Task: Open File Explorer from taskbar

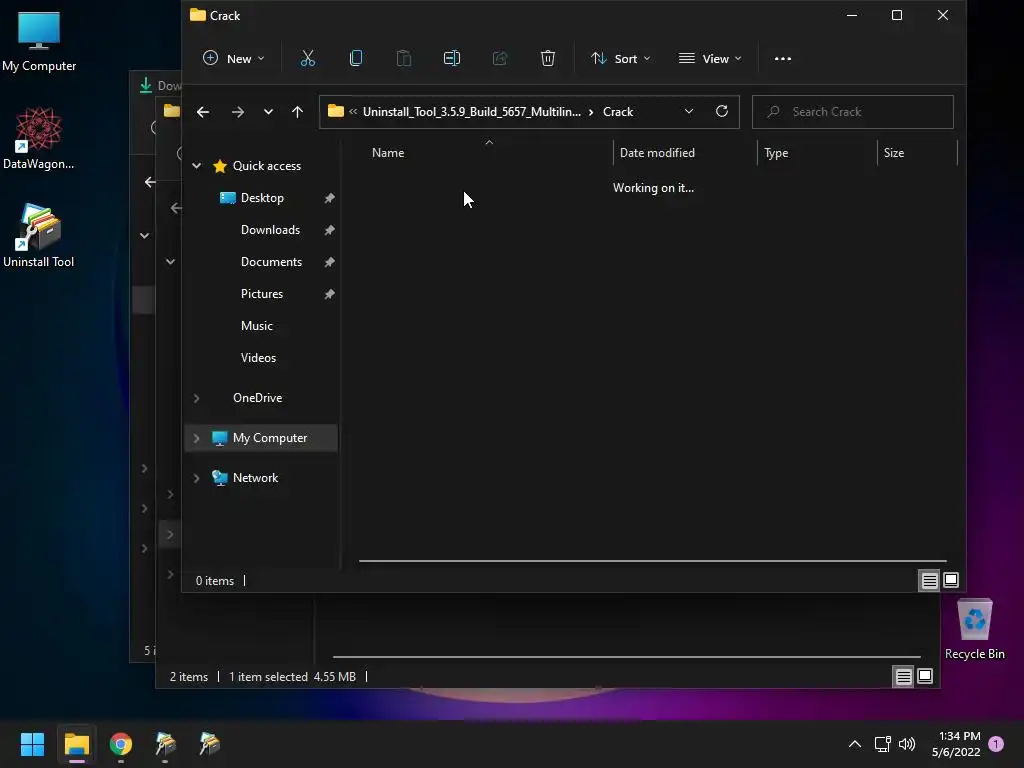Action: click(76, 744)
